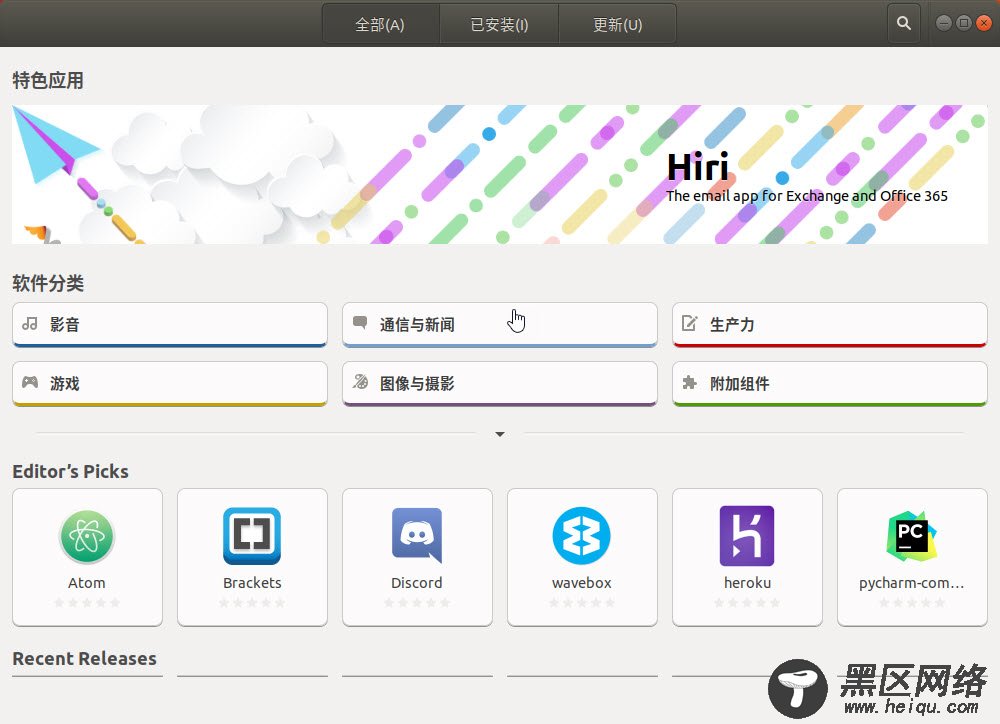Viewport: 1000px width, 724px height.
Task: Click the Brackets name label
Action: (252, 582)
